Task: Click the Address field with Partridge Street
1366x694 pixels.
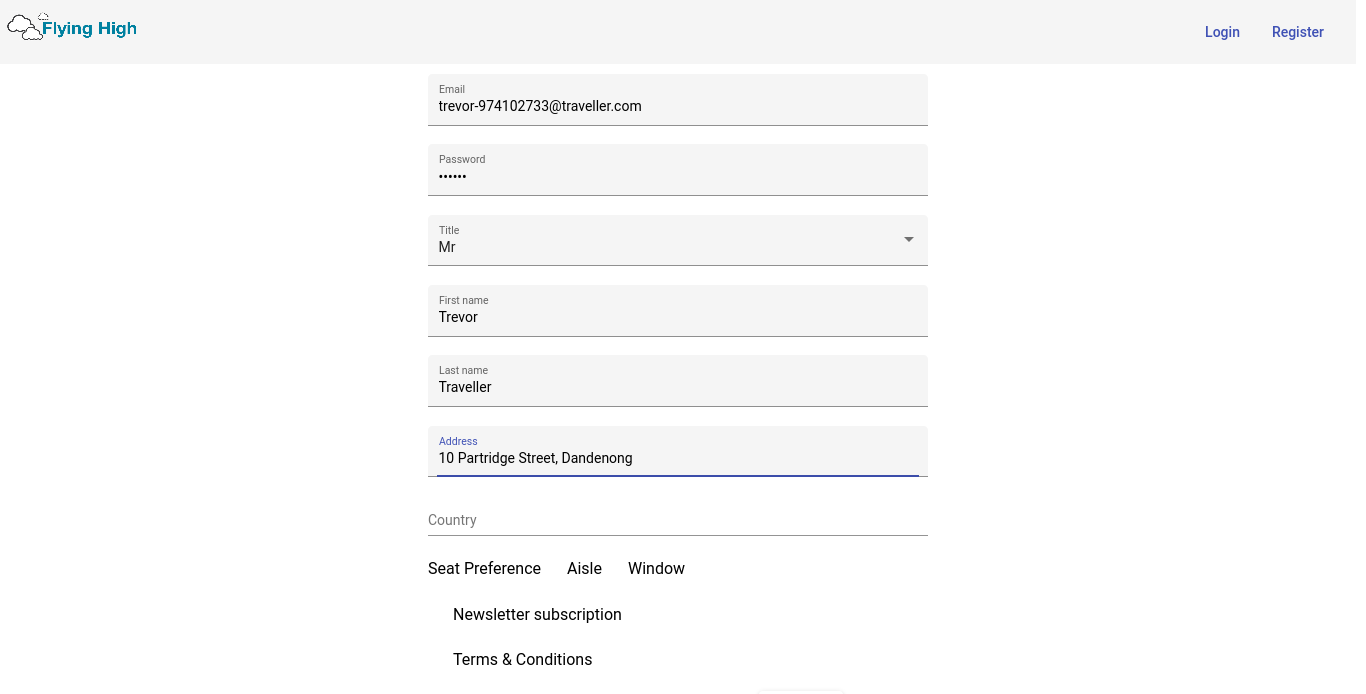Action: 677,458
